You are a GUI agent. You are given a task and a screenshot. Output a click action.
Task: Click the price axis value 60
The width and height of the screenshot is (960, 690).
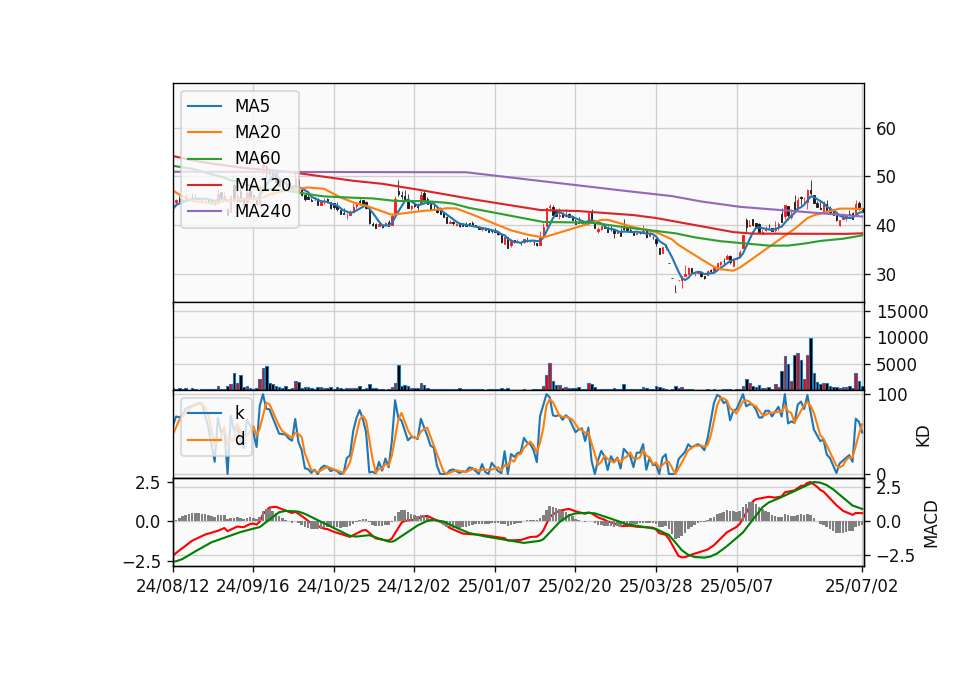point(885,129)
